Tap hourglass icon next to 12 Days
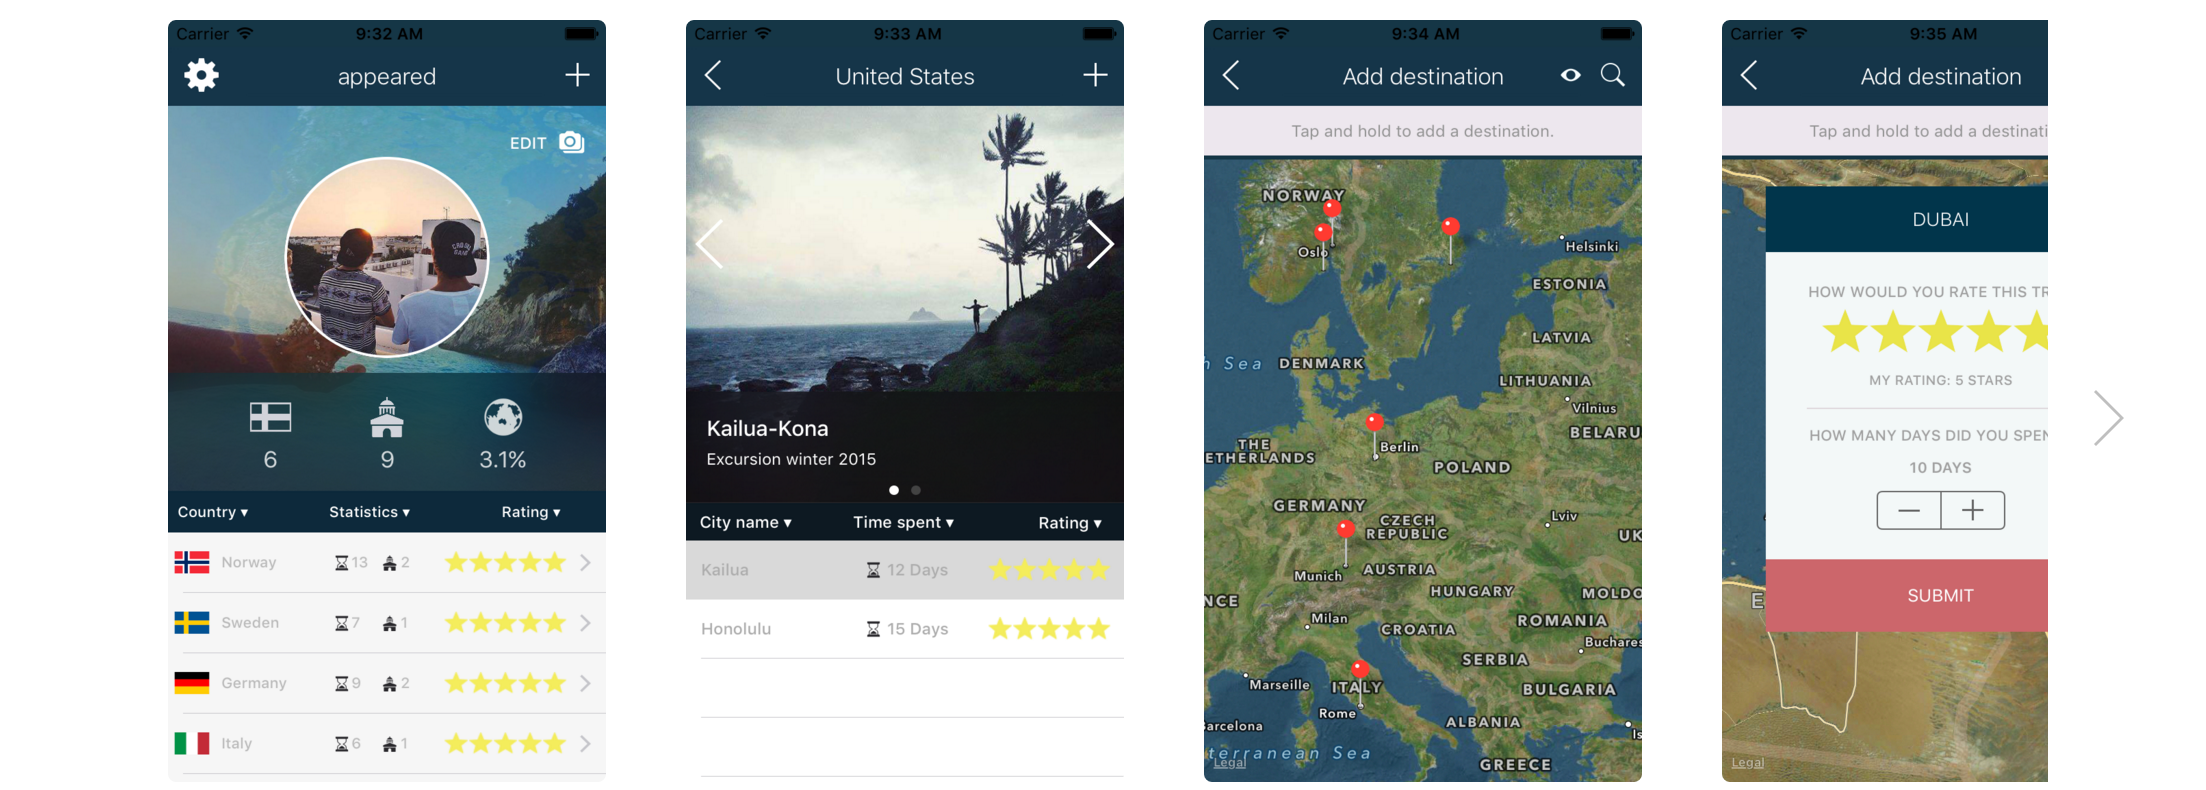Screen dimensions: 2206x790 [x=873, y=570]
